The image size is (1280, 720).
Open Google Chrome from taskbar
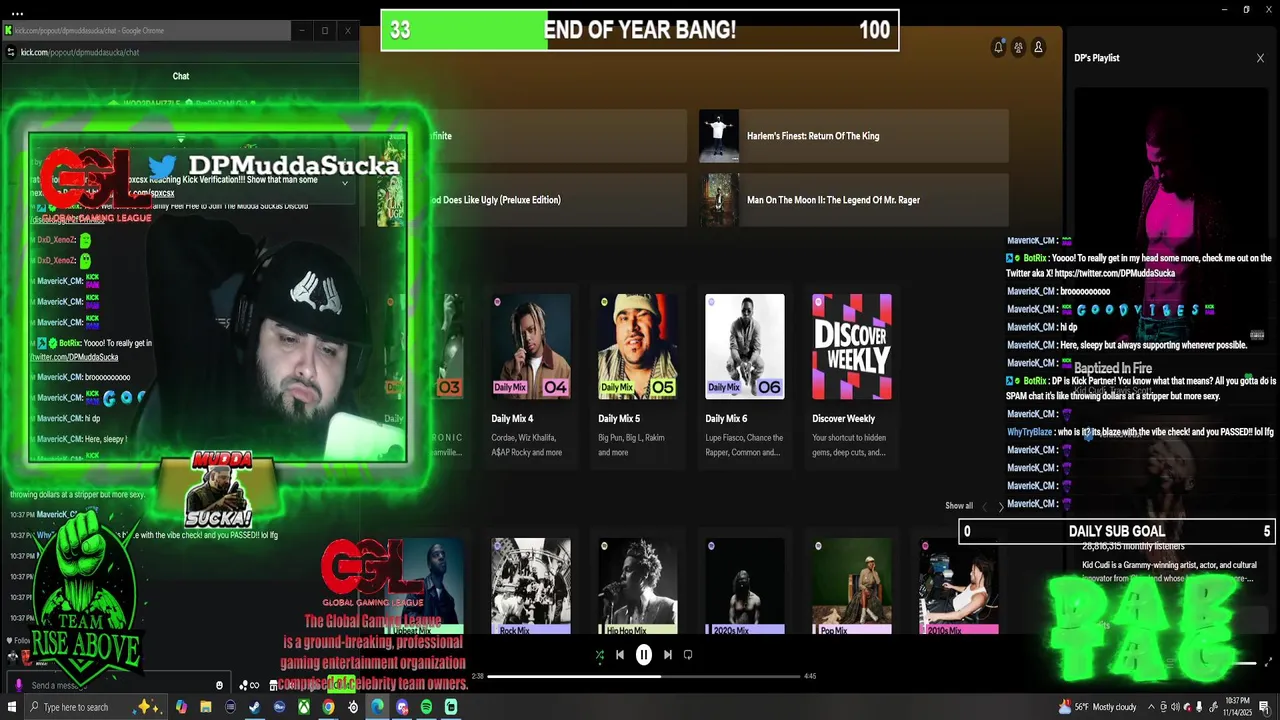(x=328, y=707)
